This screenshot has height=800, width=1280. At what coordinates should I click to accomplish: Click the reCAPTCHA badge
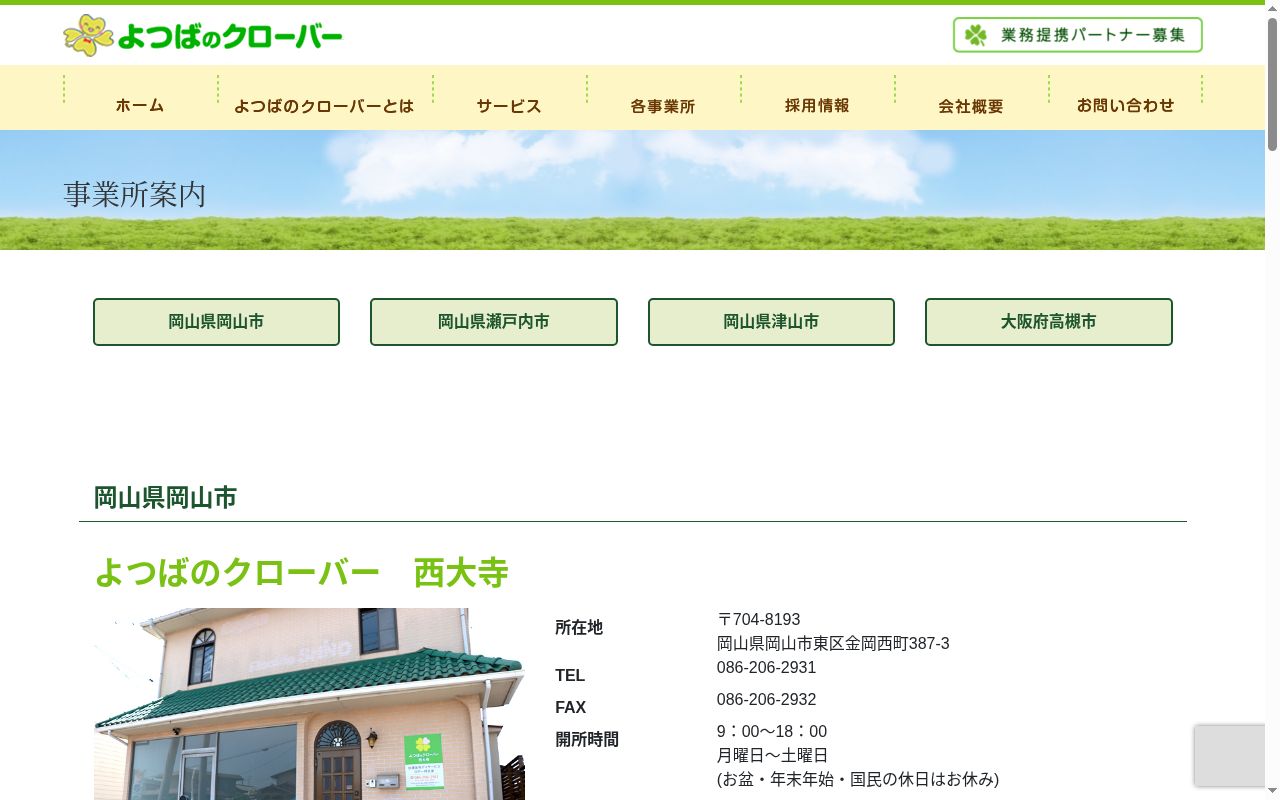tap(1230, 755)
